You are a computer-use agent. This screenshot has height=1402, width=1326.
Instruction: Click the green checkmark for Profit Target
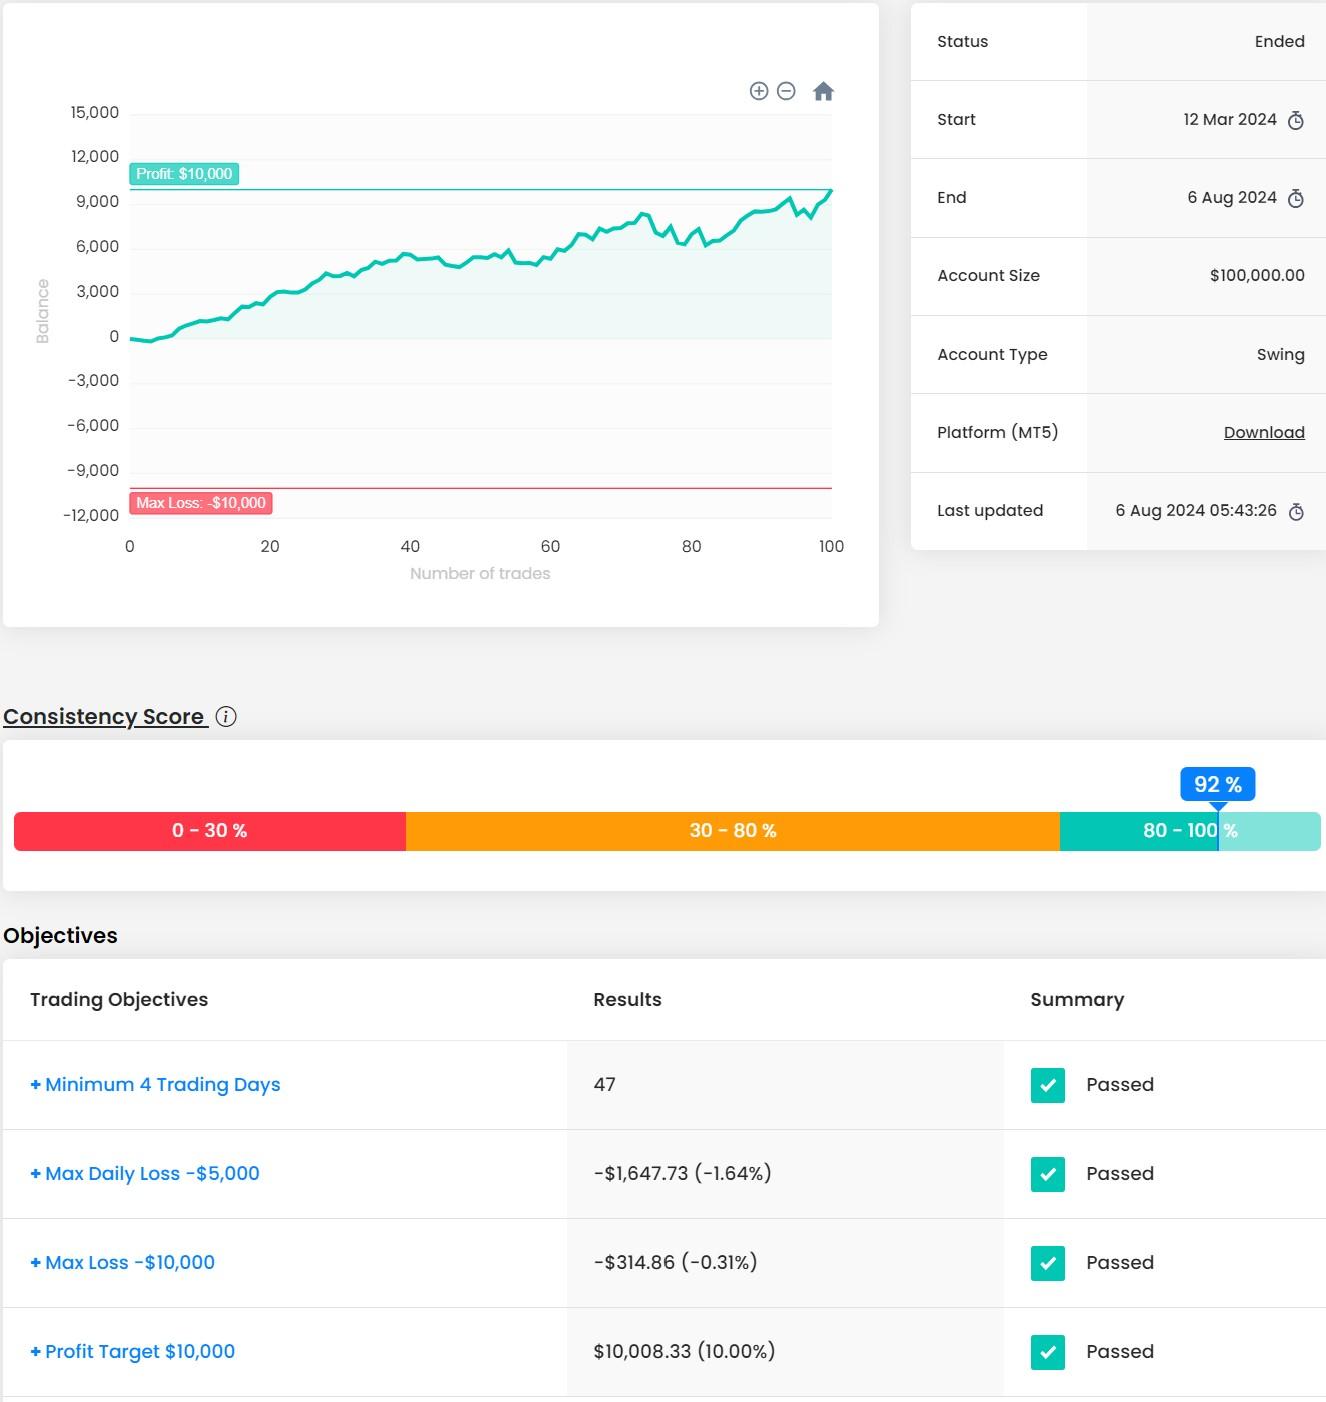pos(1046,1351)
